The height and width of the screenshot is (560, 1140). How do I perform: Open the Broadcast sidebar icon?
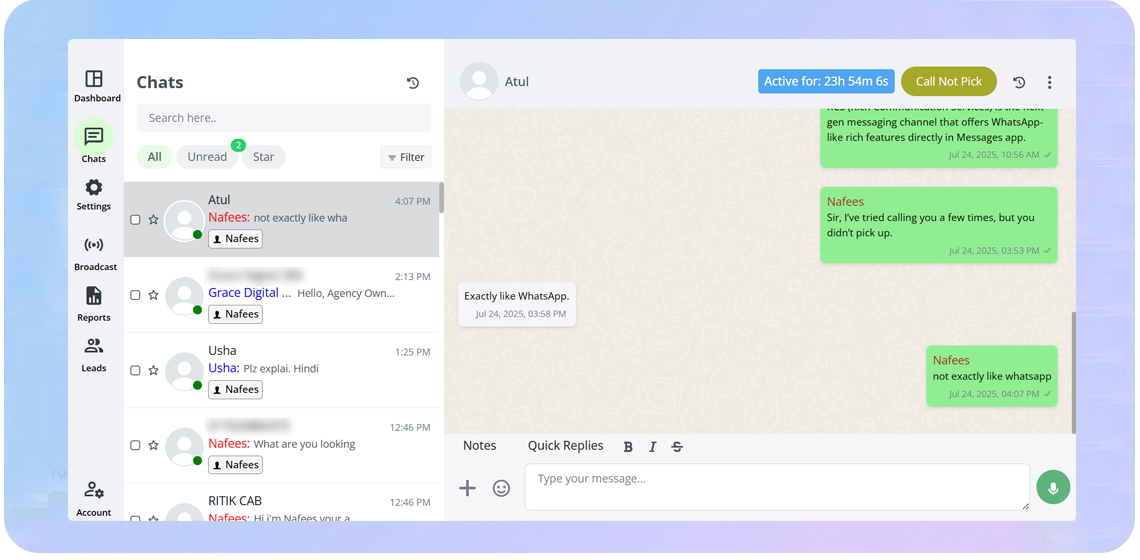94,245
